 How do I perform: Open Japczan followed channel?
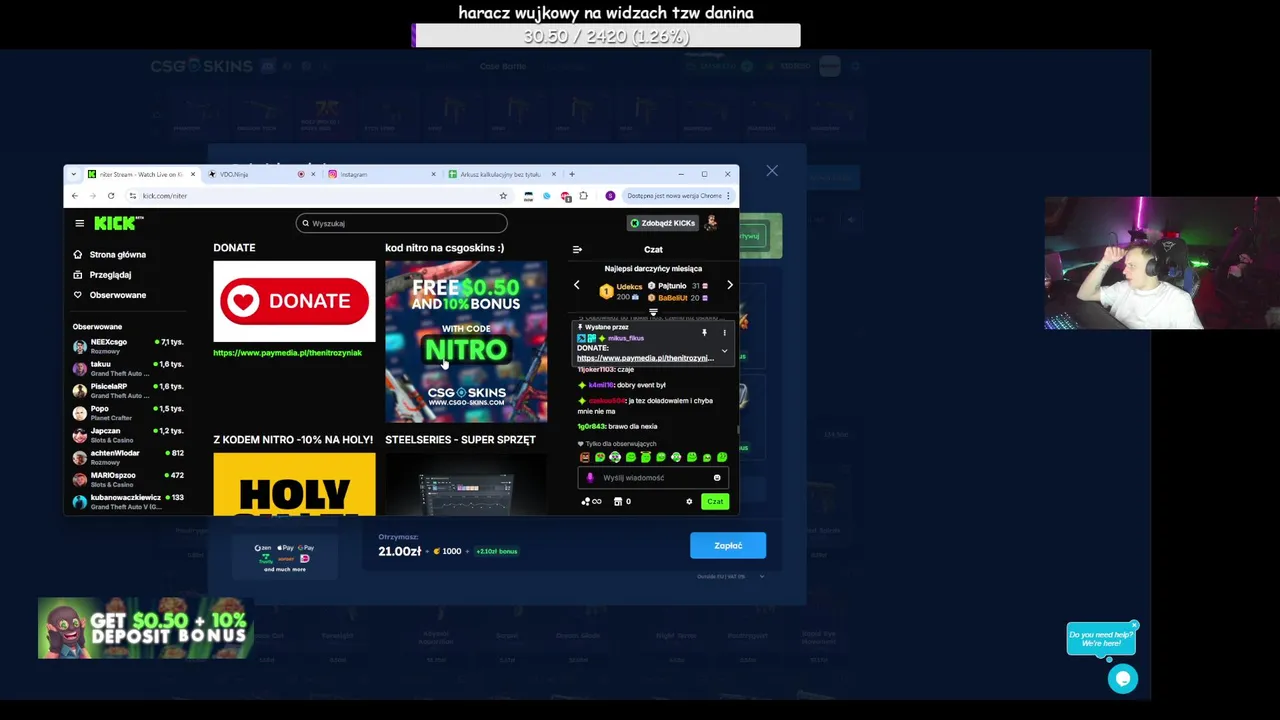pos(128,435)
